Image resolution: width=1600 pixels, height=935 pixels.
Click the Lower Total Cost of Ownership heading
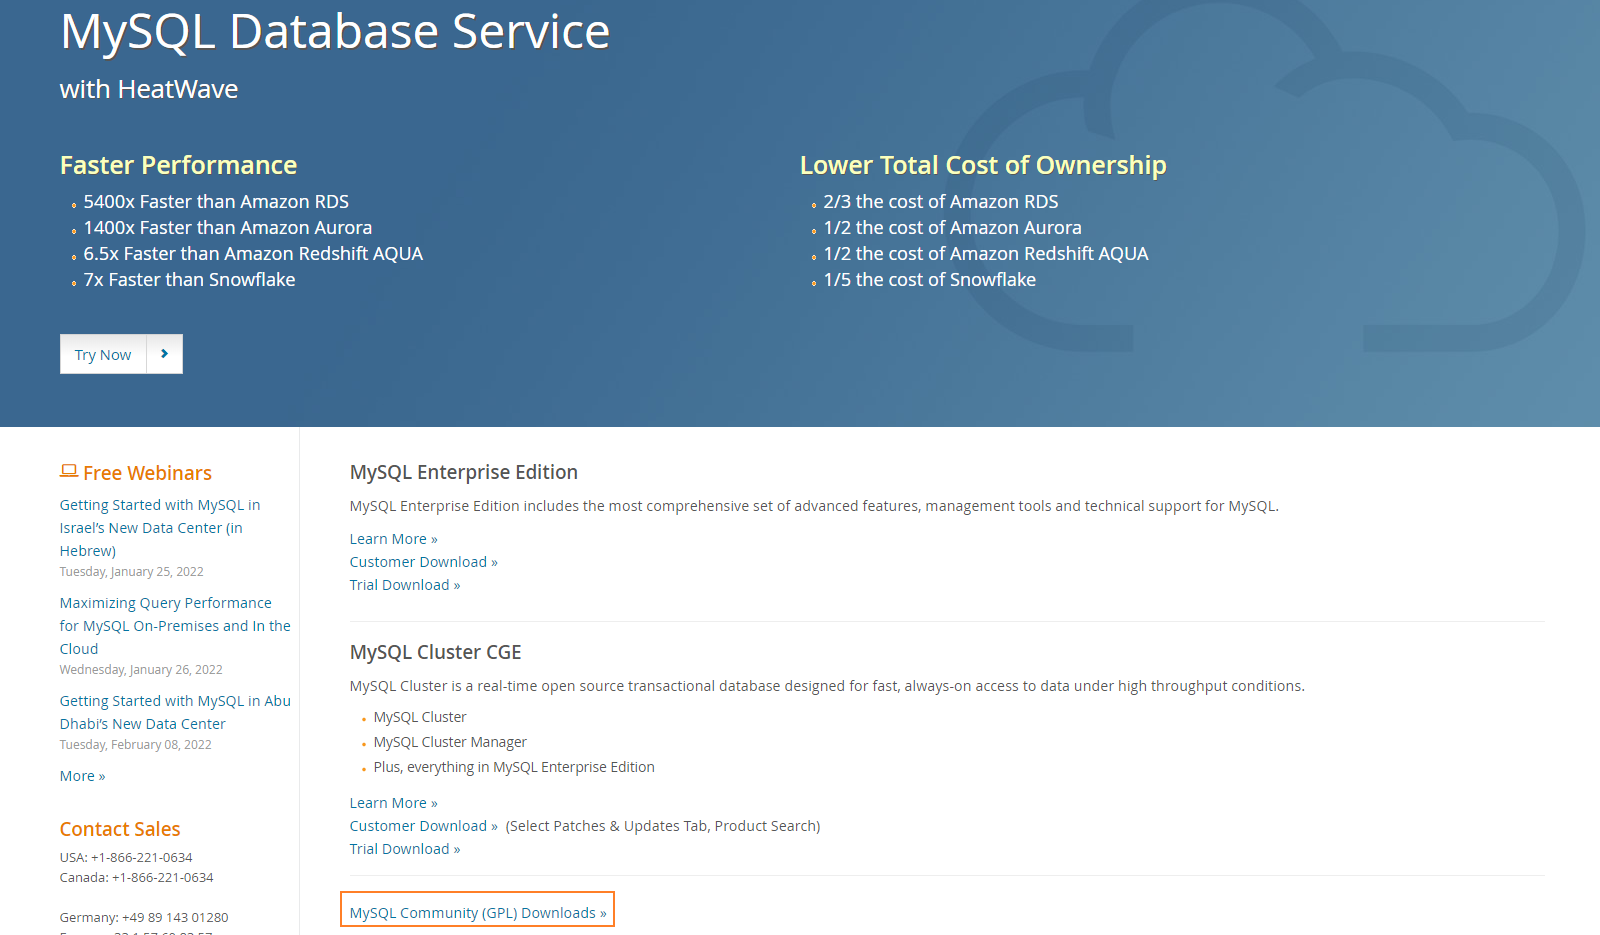pyautogui.click(x=983, y=165)
